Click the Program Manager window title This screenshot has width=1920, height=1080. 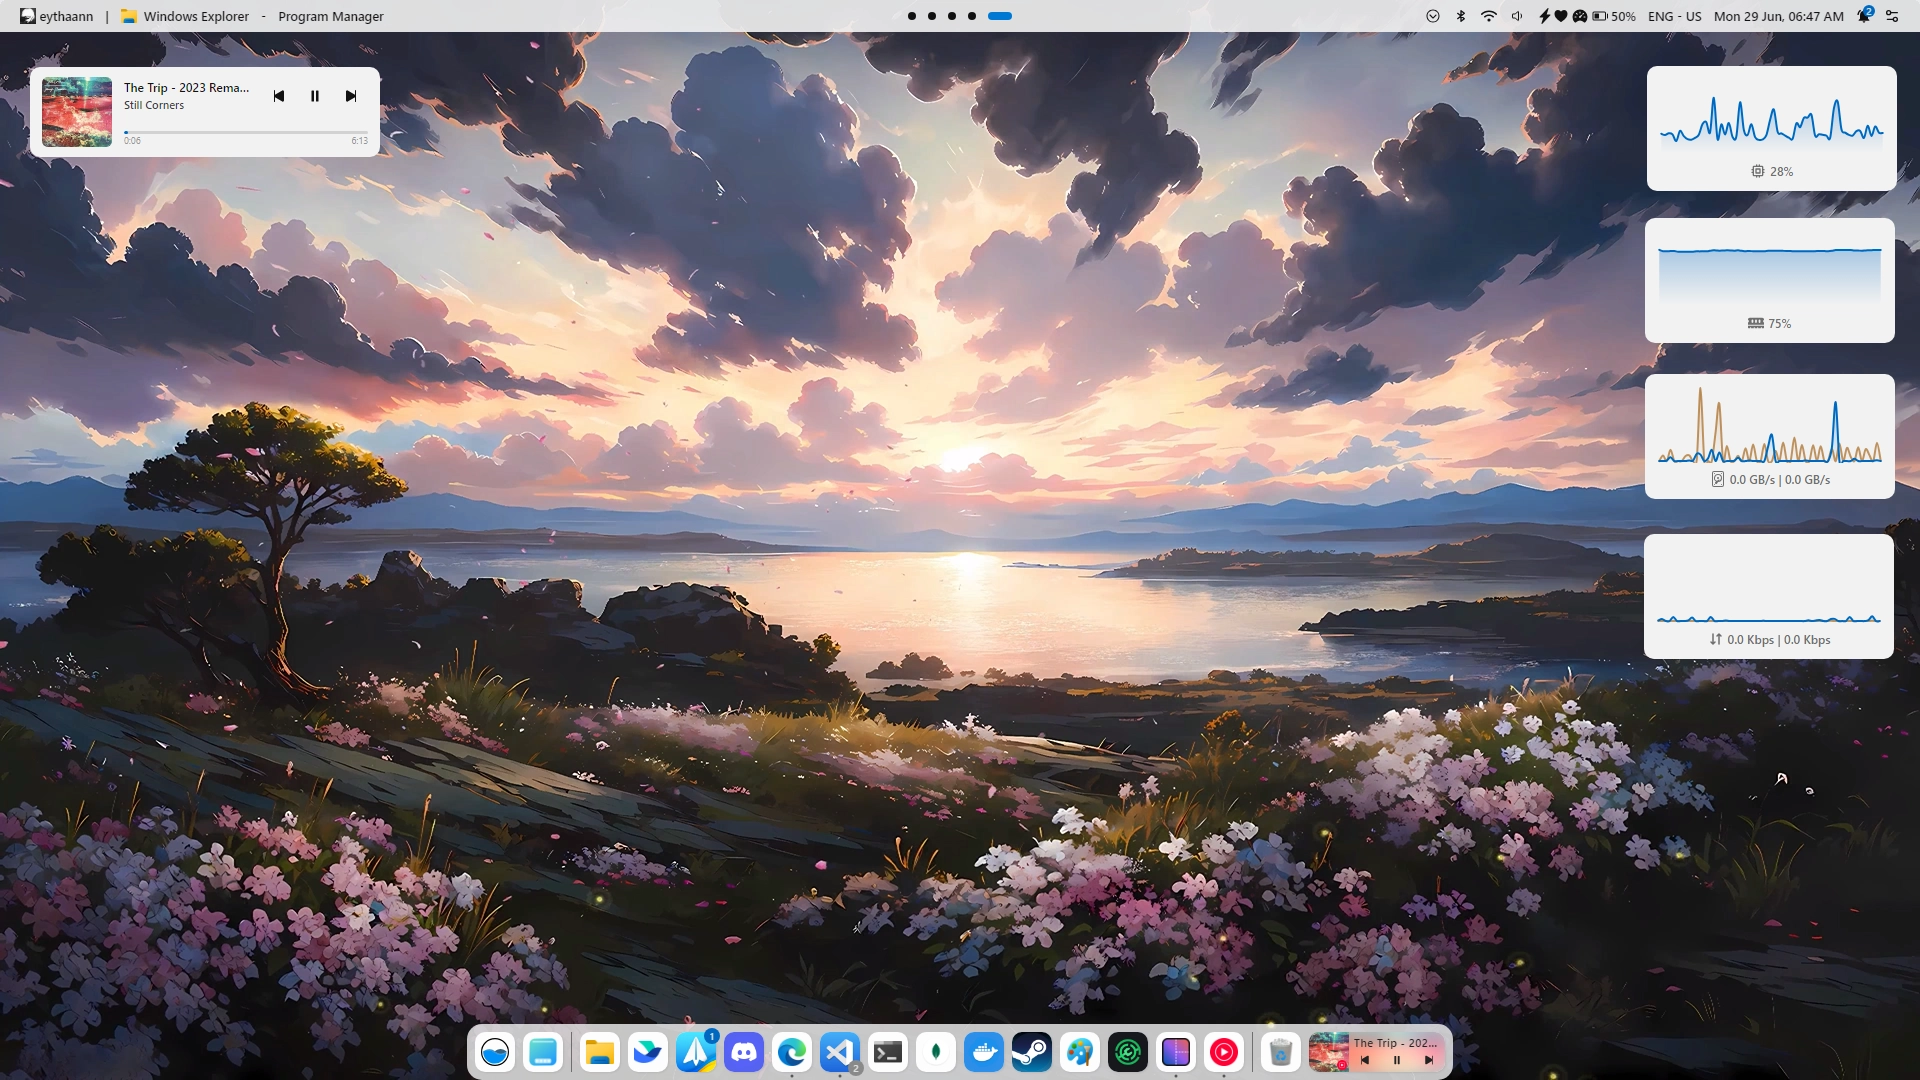(331, 16)
